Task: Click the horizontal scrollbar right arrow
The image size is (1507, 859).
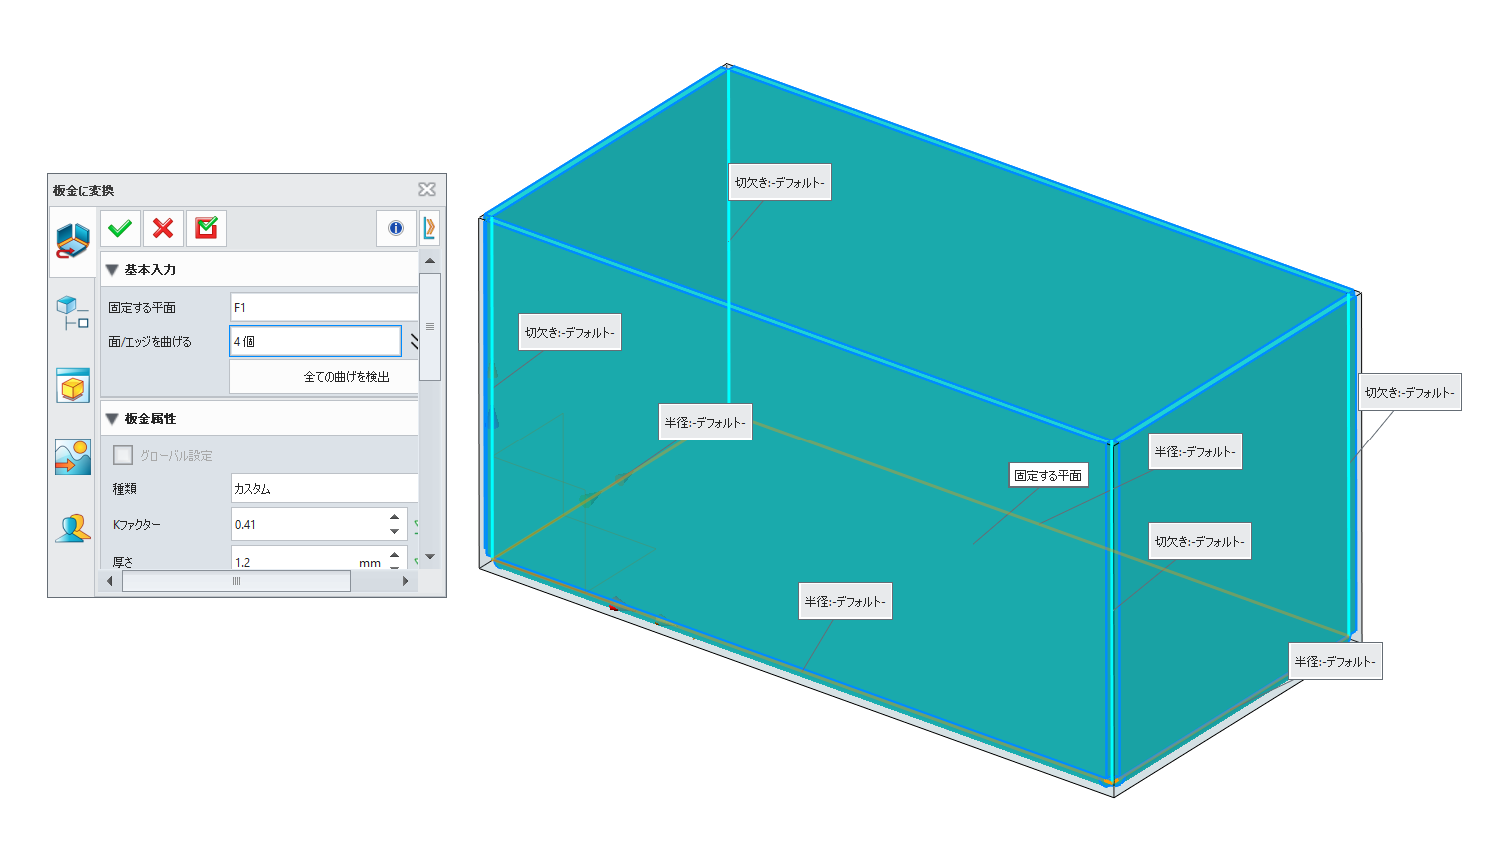Action: pos(405,581)
